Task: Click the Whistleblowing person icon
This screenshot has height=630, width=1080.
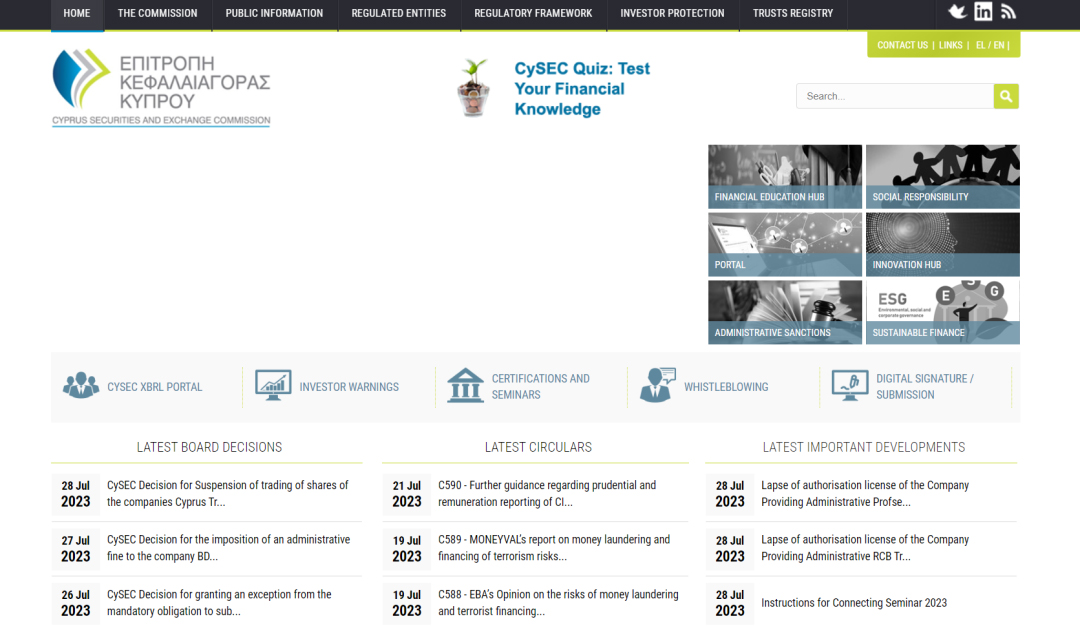Action: pyautogui.click(x=658, y=386)
